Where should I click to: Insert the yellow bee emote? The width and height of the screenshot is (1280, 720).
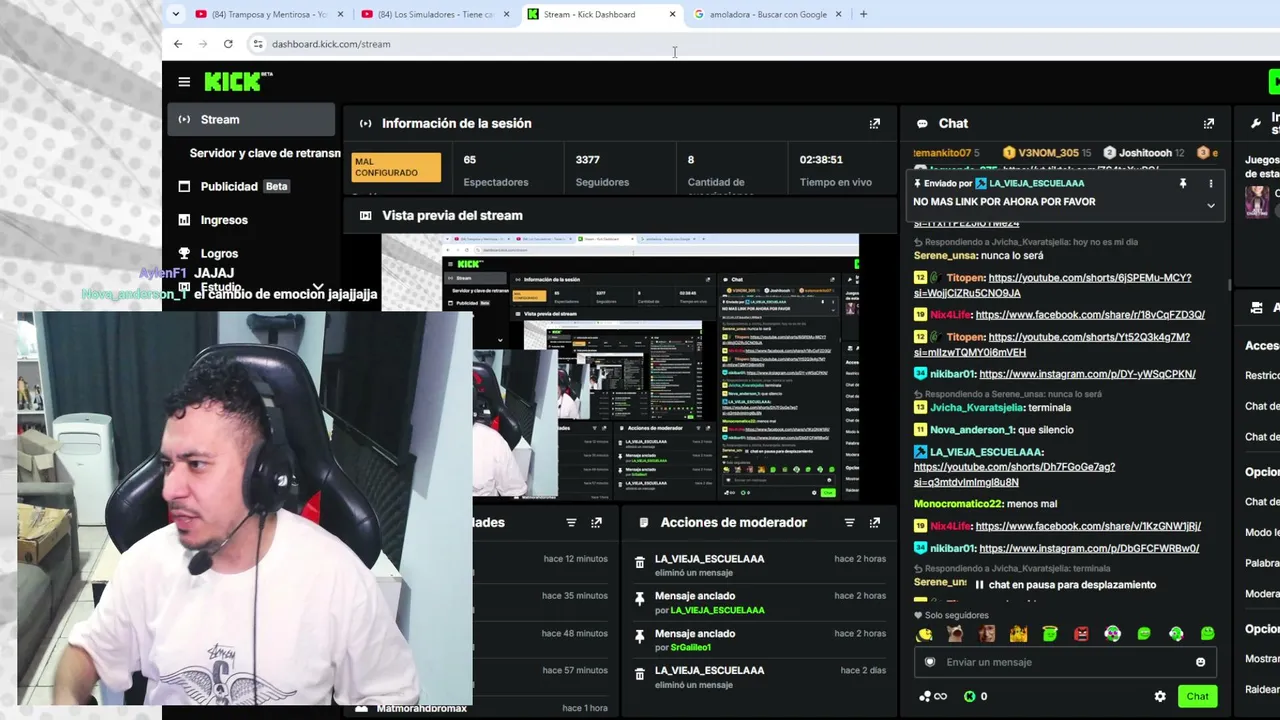pos(925,634)
